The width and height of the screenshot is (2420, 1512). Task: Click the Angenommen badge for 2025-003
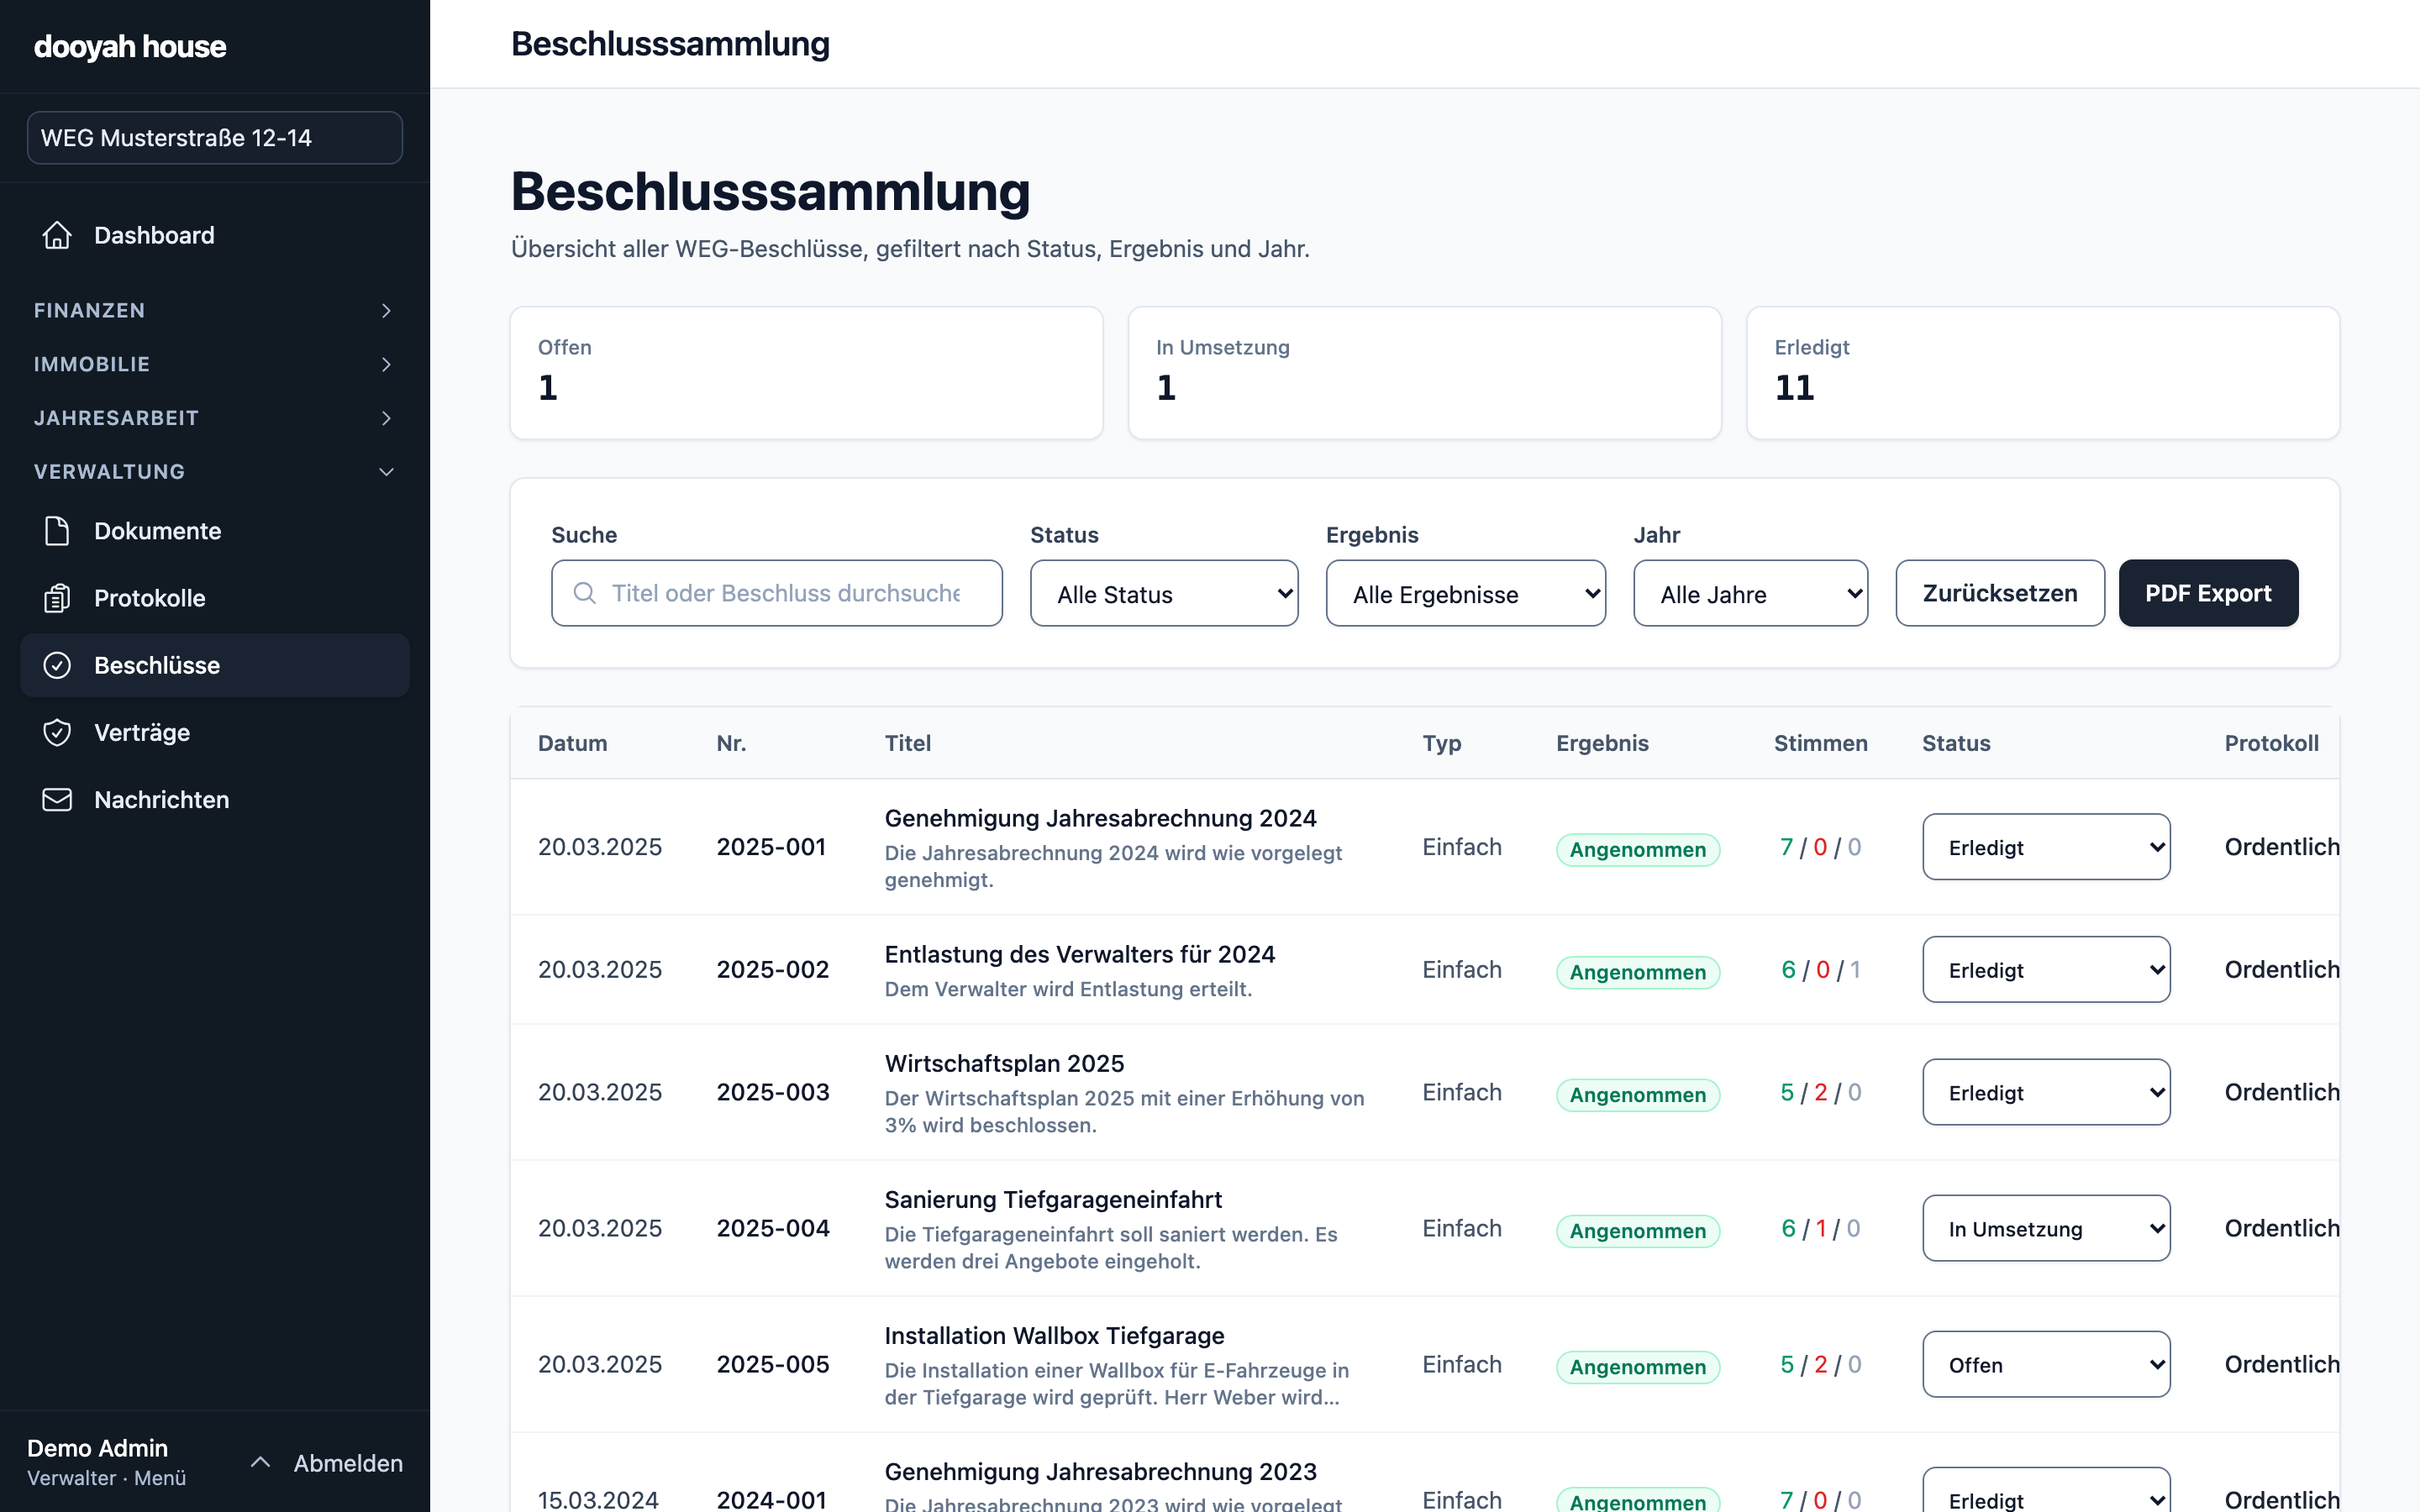(1637, 1095)
